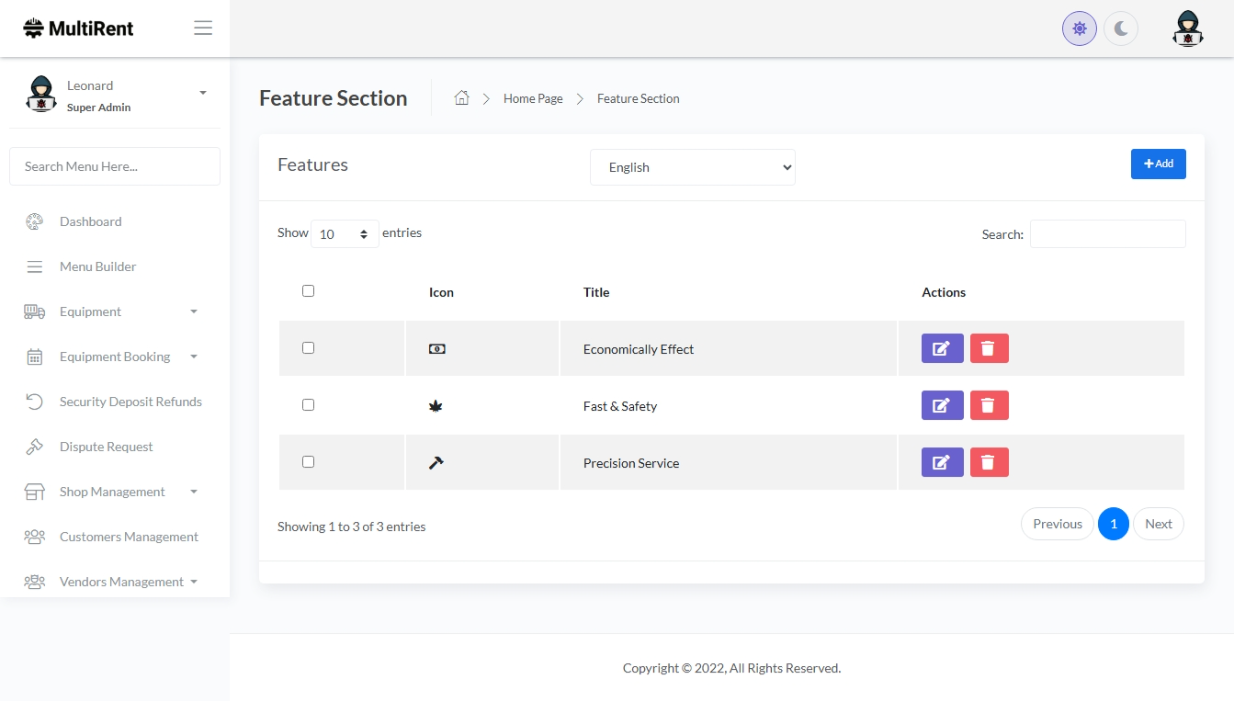The width and height of the screenshot is (1234, 701).
Task: Switch to light theme sun icon
Action: pos(1079,29)
